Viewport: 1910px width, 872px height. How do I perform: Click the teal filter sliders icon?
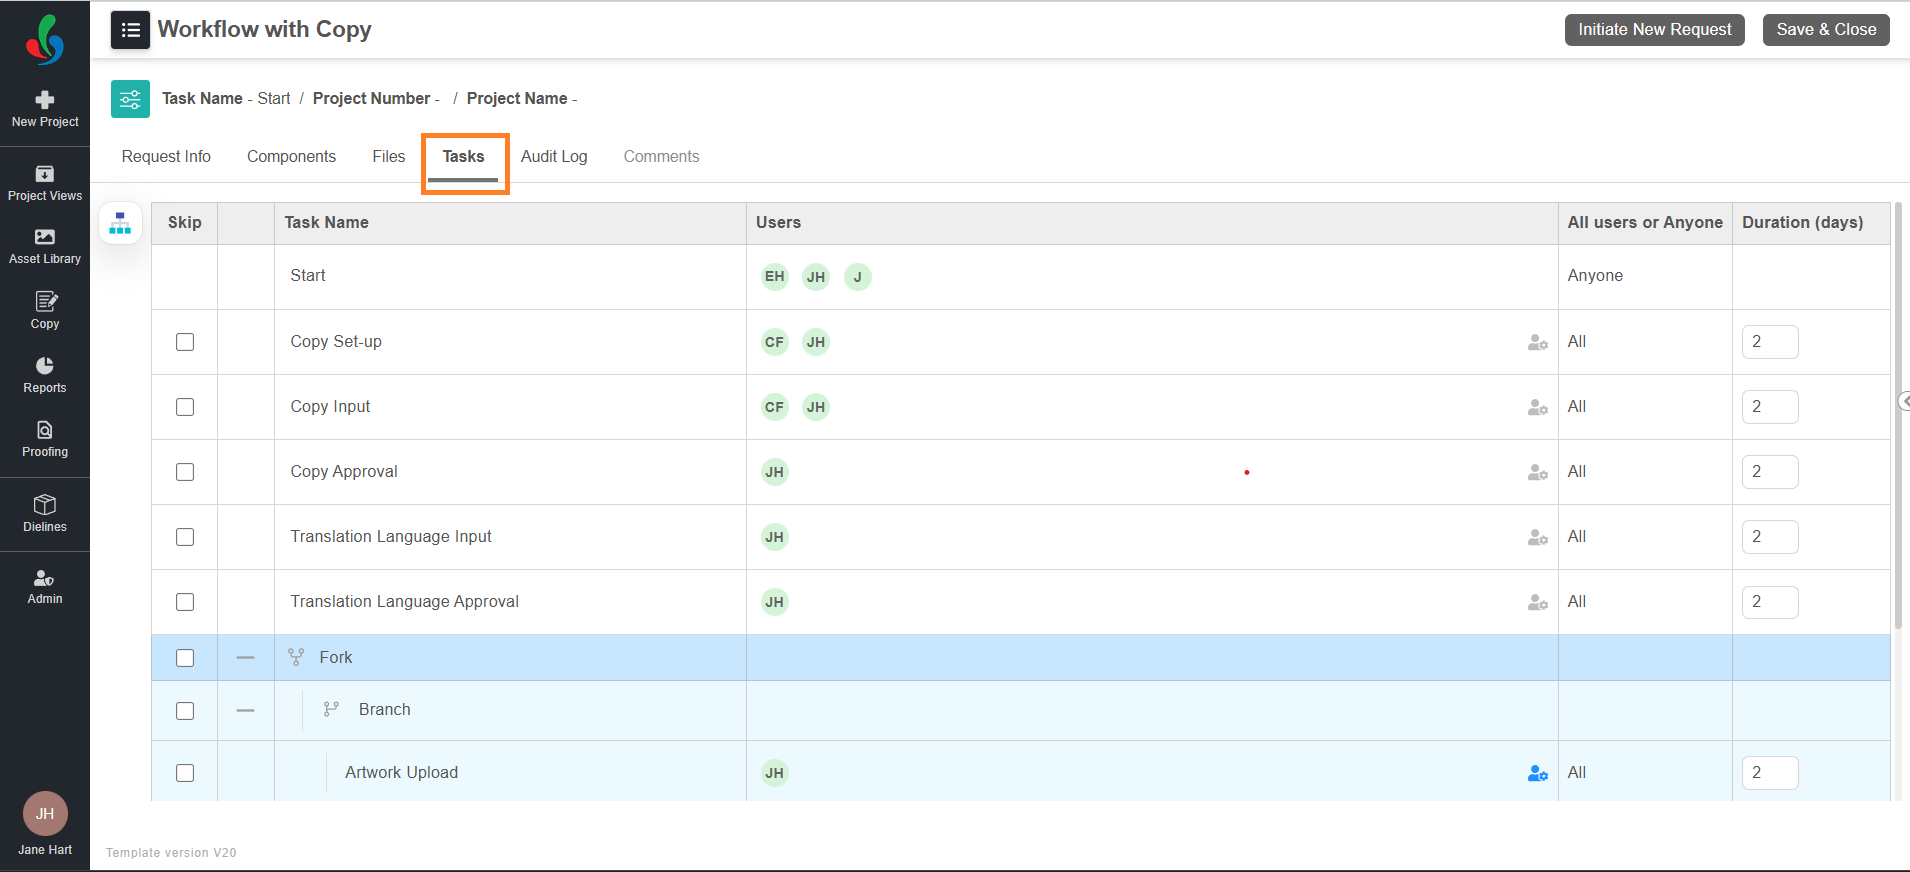click(x=130, y=99)
